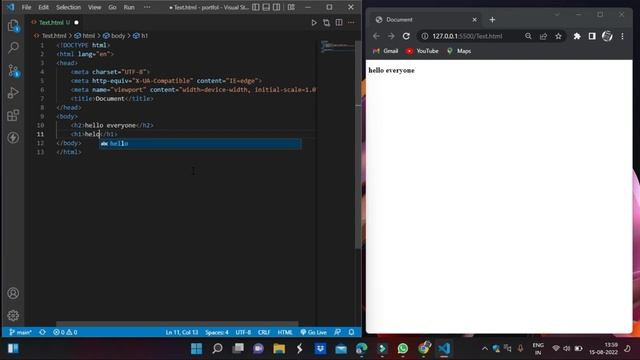The width and height of the screenshot is (640, 360).
Task: Open the Extensions view
Action: point(13,115)
